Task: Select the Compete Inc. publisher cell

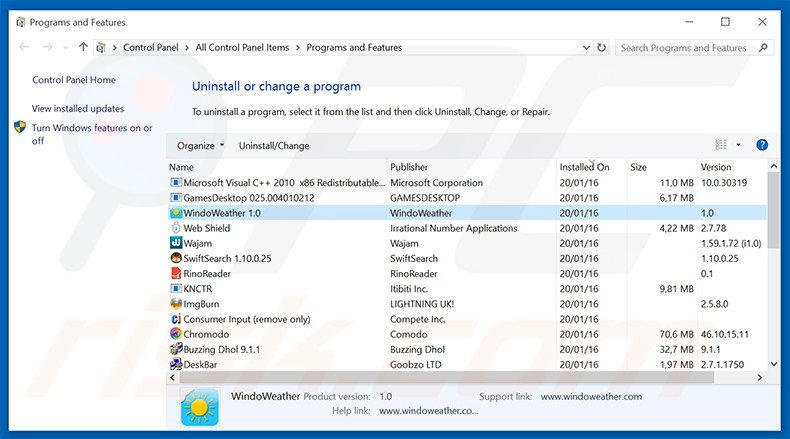Action: (418, 319)
